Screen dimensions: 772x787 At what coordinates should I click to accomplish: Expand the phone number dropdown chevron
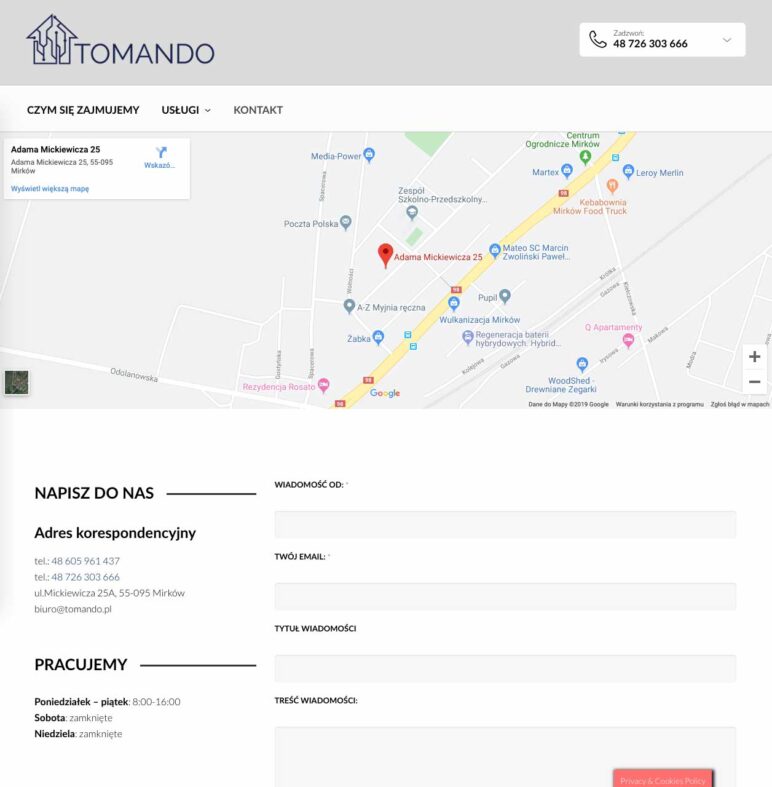pyautogui.click(x=727, y=40)
